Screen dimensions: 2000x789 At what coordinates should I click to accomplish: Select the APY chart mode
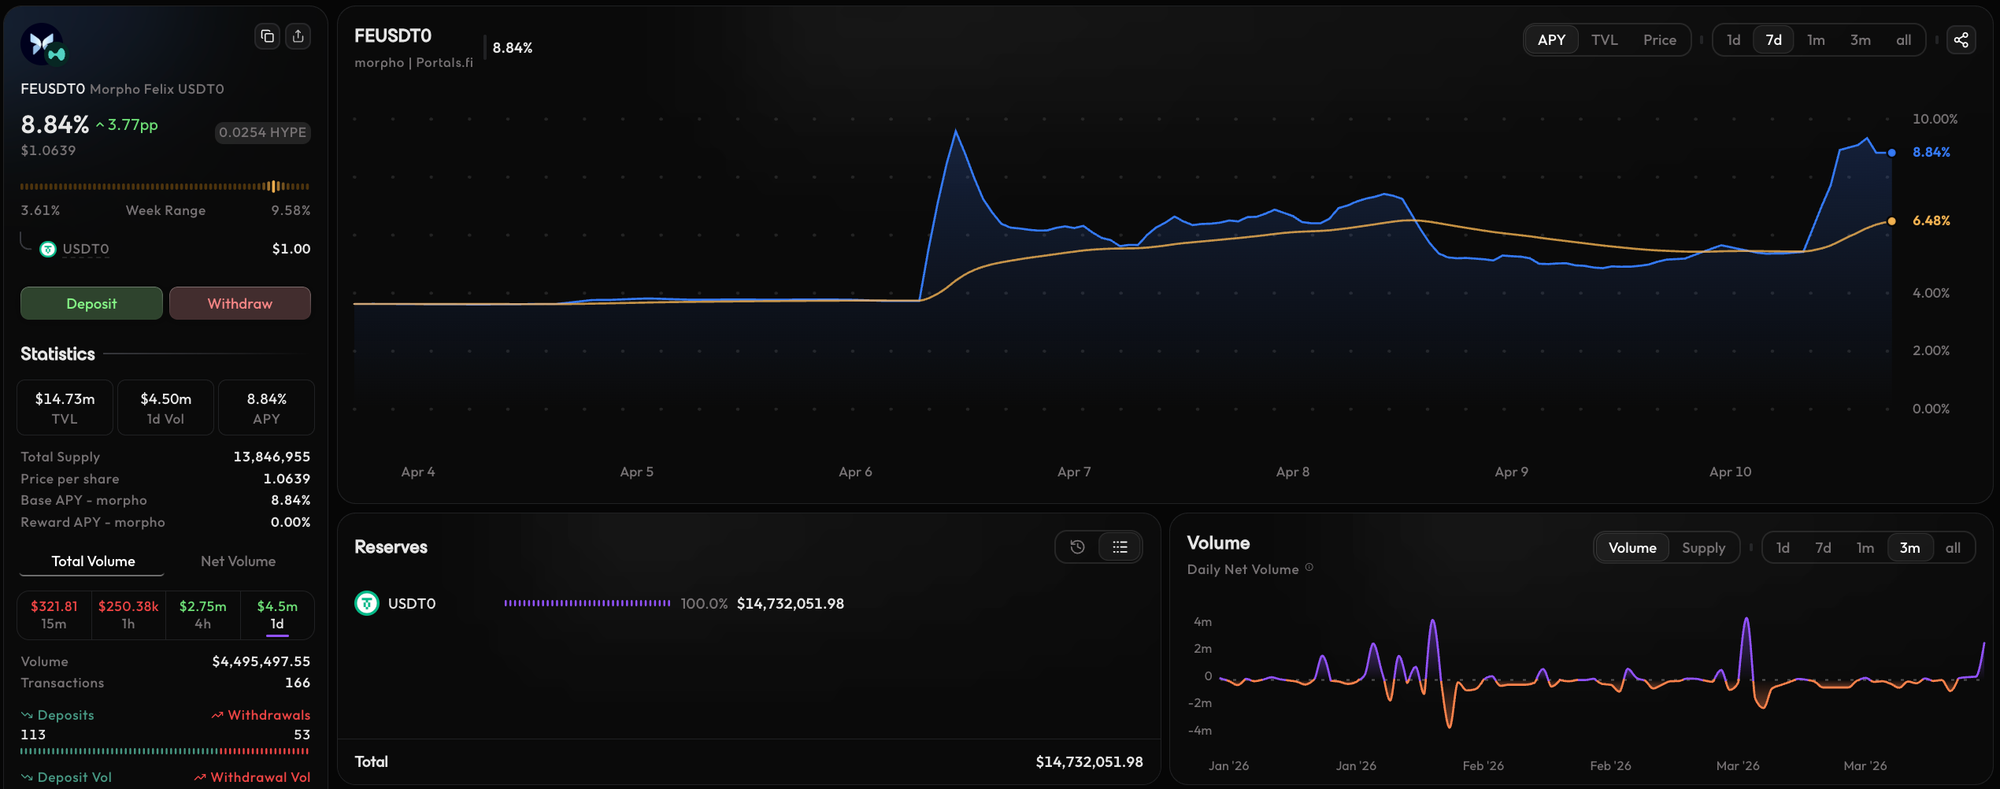point(1551,40)
